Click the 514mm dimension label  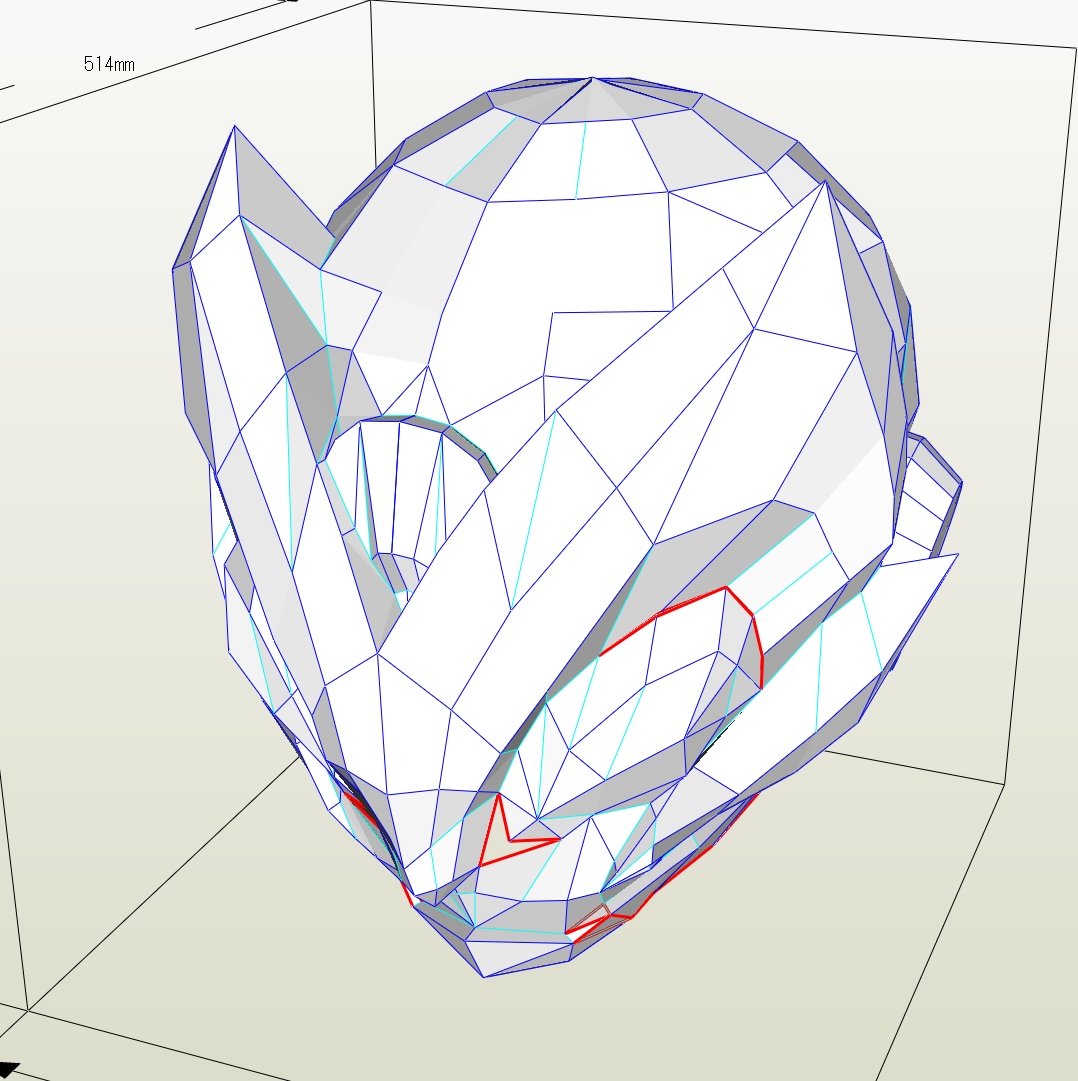[x=109, y=64]
